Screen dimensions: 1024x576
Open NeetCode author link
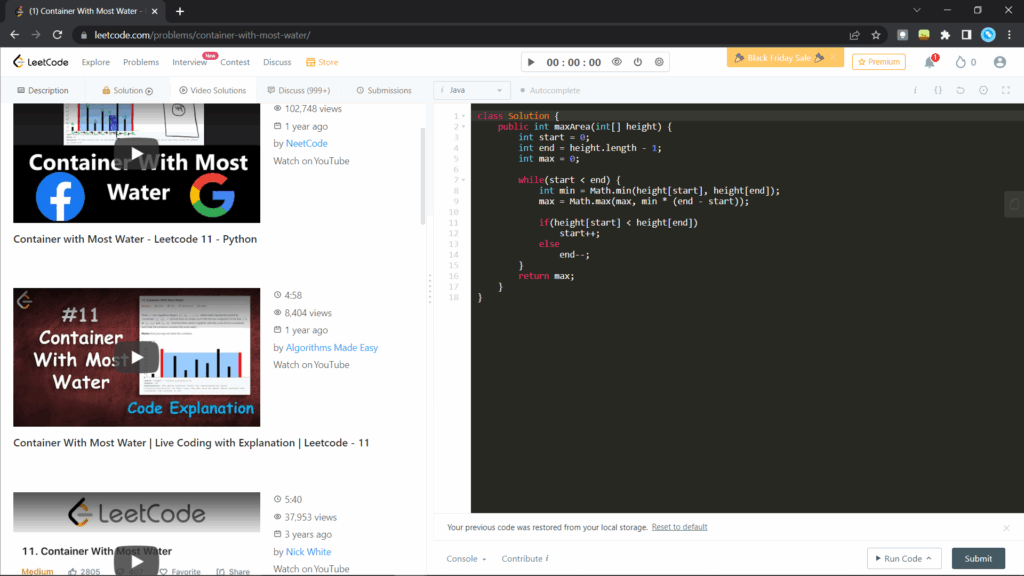tap(306, 143)
